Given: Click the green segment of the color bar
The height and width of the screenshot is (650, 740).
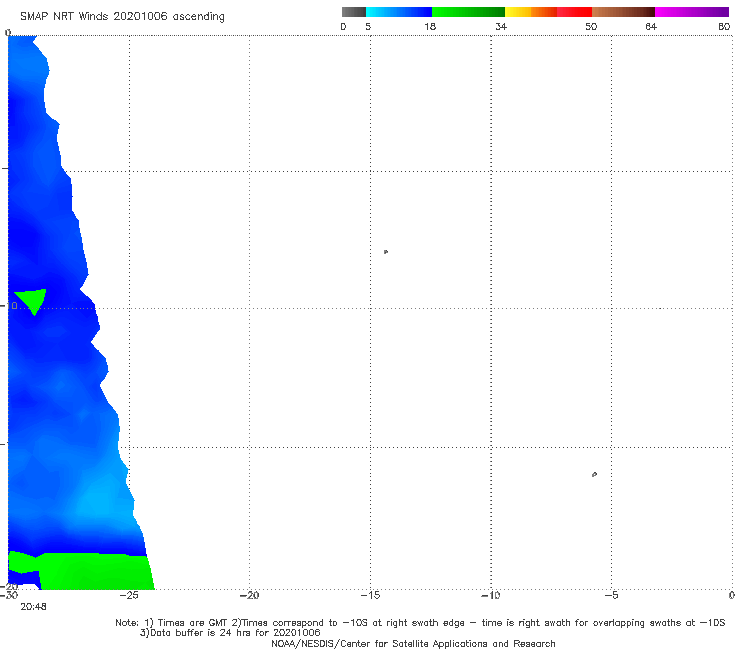Looking at the screenshot, I should (x=468, y=12).
